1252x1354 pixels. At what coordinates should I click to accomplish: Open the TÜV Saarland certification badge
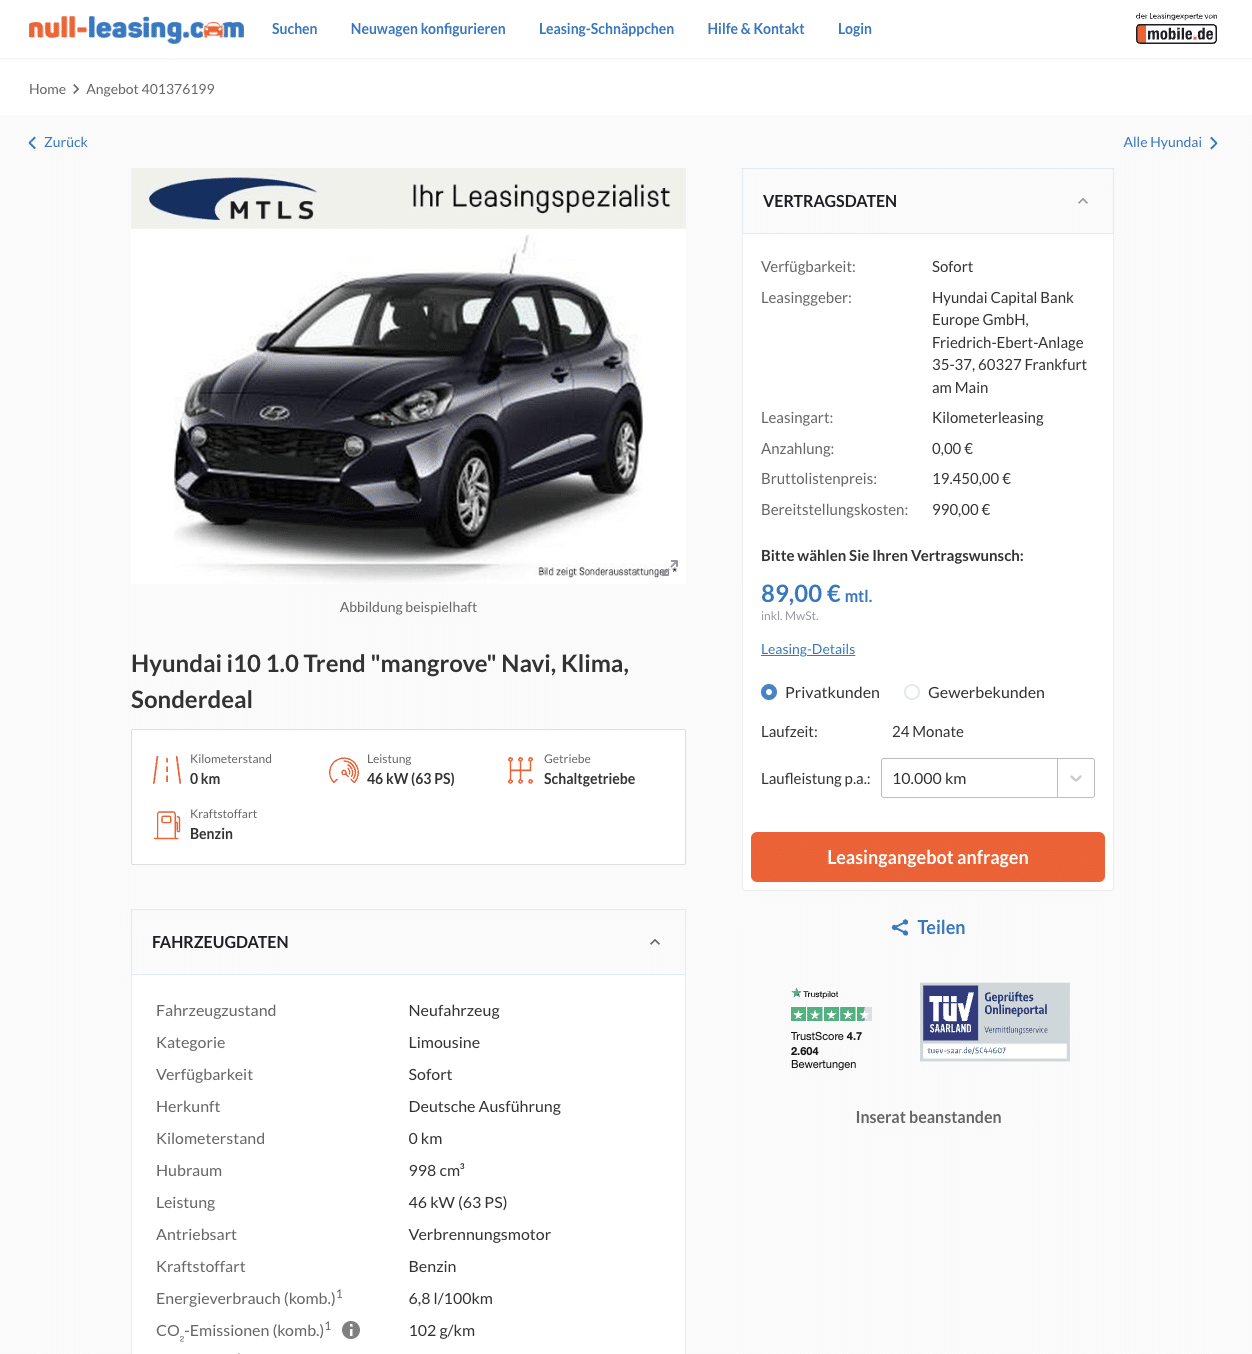click(x=995, y=1021)
